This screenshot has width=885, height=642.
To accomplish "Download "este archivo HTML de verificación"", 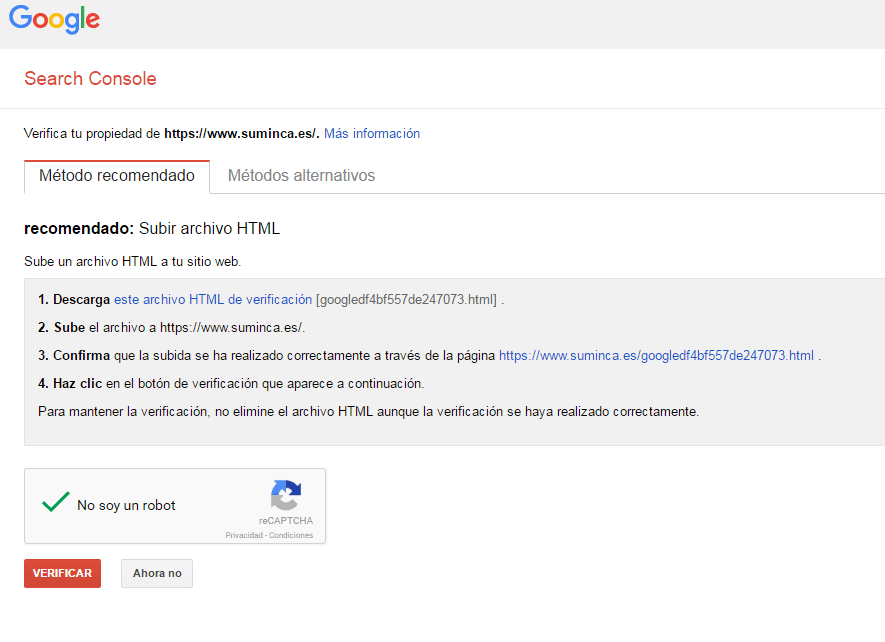I will (213, 299).
